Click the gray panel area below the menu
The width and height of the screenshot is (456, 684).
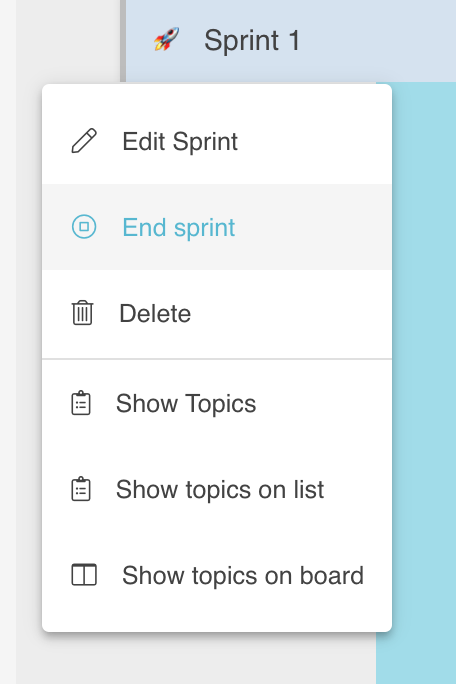tap(196, 659)
